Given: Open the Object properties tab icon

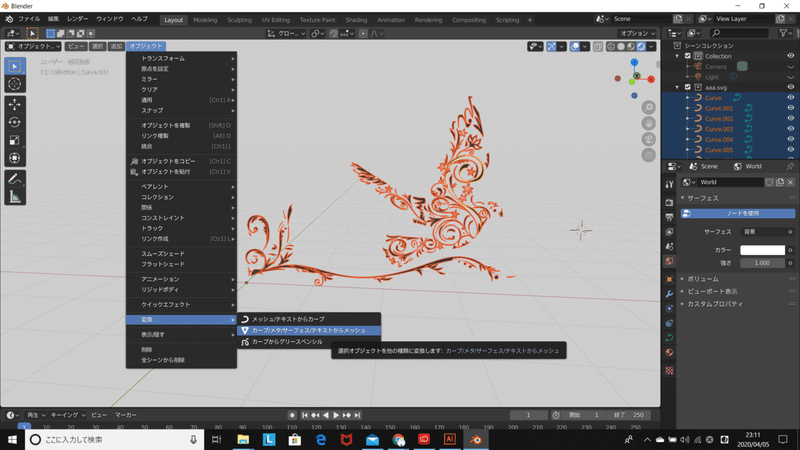Looking at the screenshot, I should tap(669, 279).
